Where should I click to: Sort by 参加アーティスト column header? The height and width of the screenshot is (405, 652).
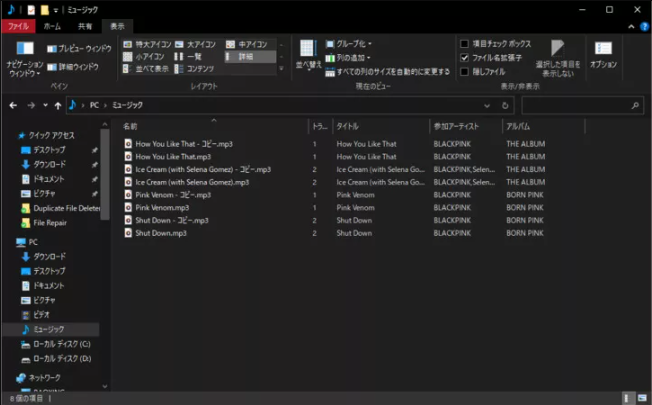tap(466, 126)
